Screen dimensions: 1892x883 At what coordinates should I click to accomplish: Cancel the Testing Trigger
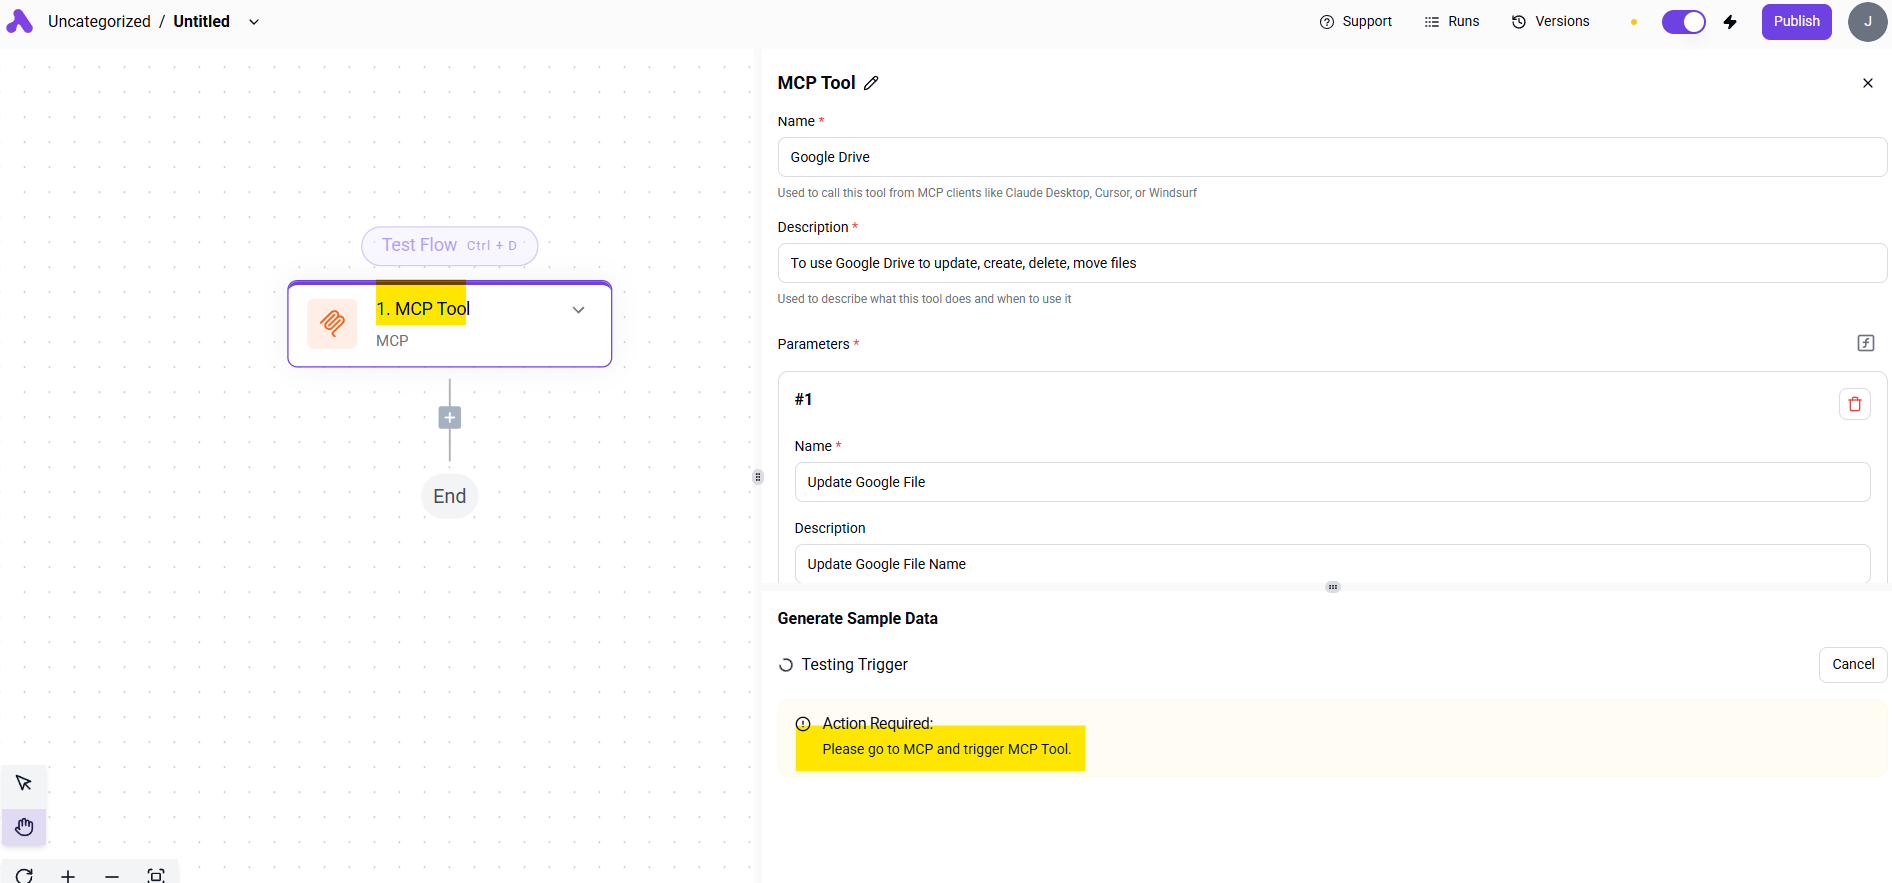(x=1852, y=664)
